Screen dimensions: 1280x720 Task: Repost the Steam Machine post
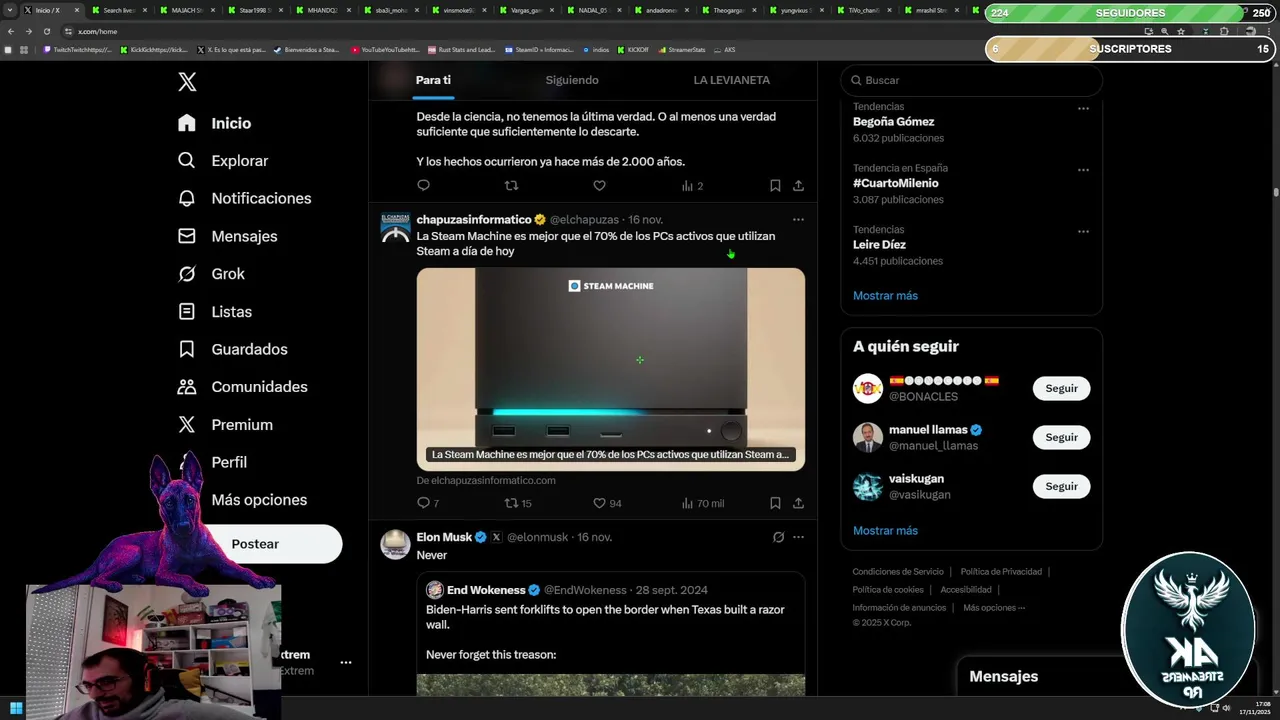pos(518,503)
